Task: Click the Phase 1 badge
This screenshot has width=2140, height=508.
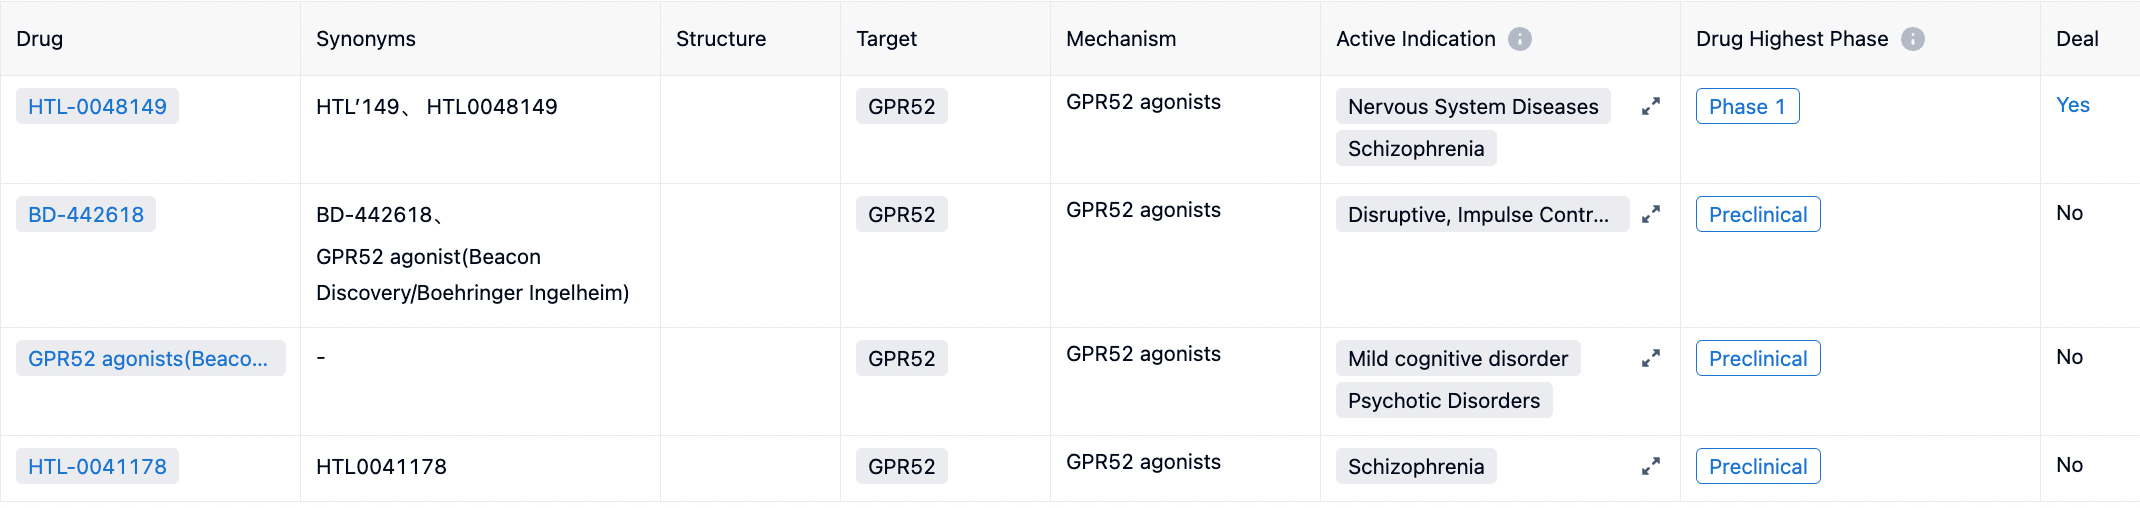Action: [1747, 107]
